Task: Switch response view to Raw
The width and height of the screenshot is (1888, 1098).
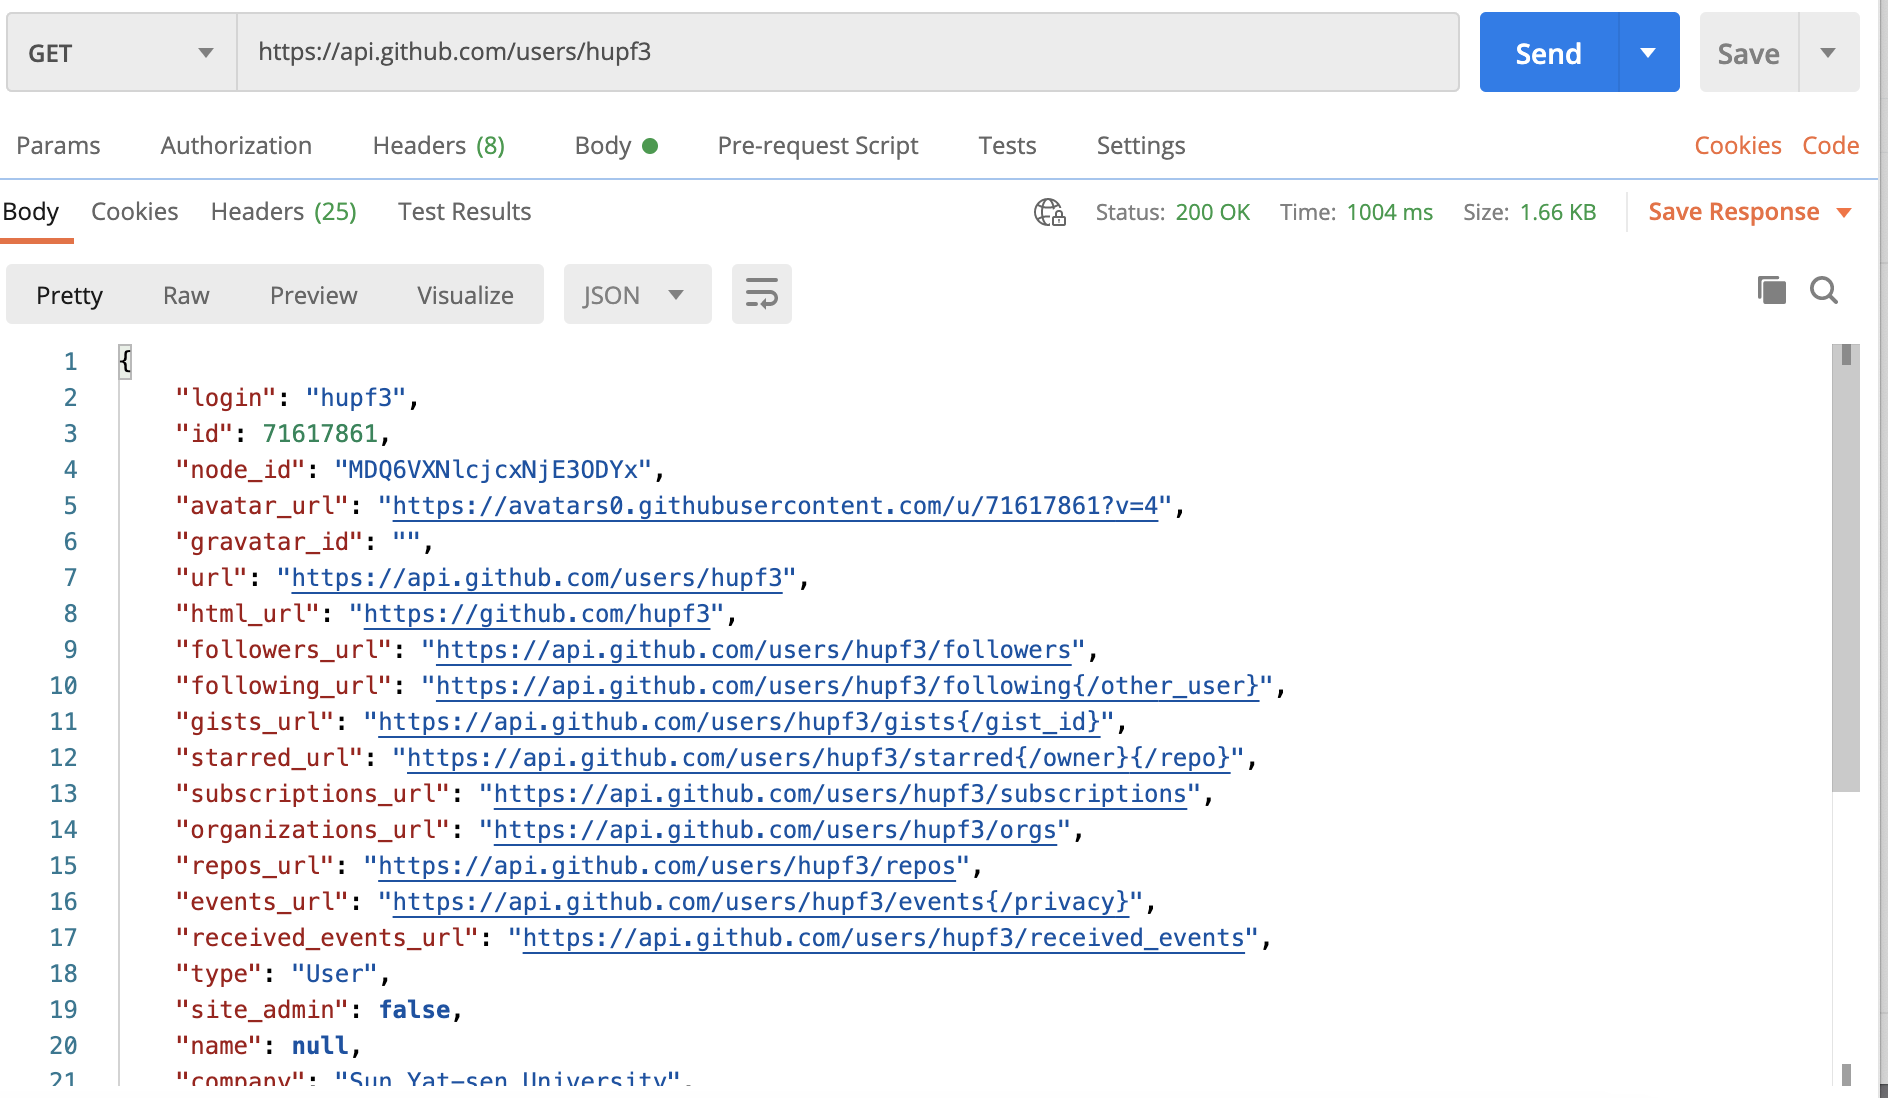Action: pos(186,294)
